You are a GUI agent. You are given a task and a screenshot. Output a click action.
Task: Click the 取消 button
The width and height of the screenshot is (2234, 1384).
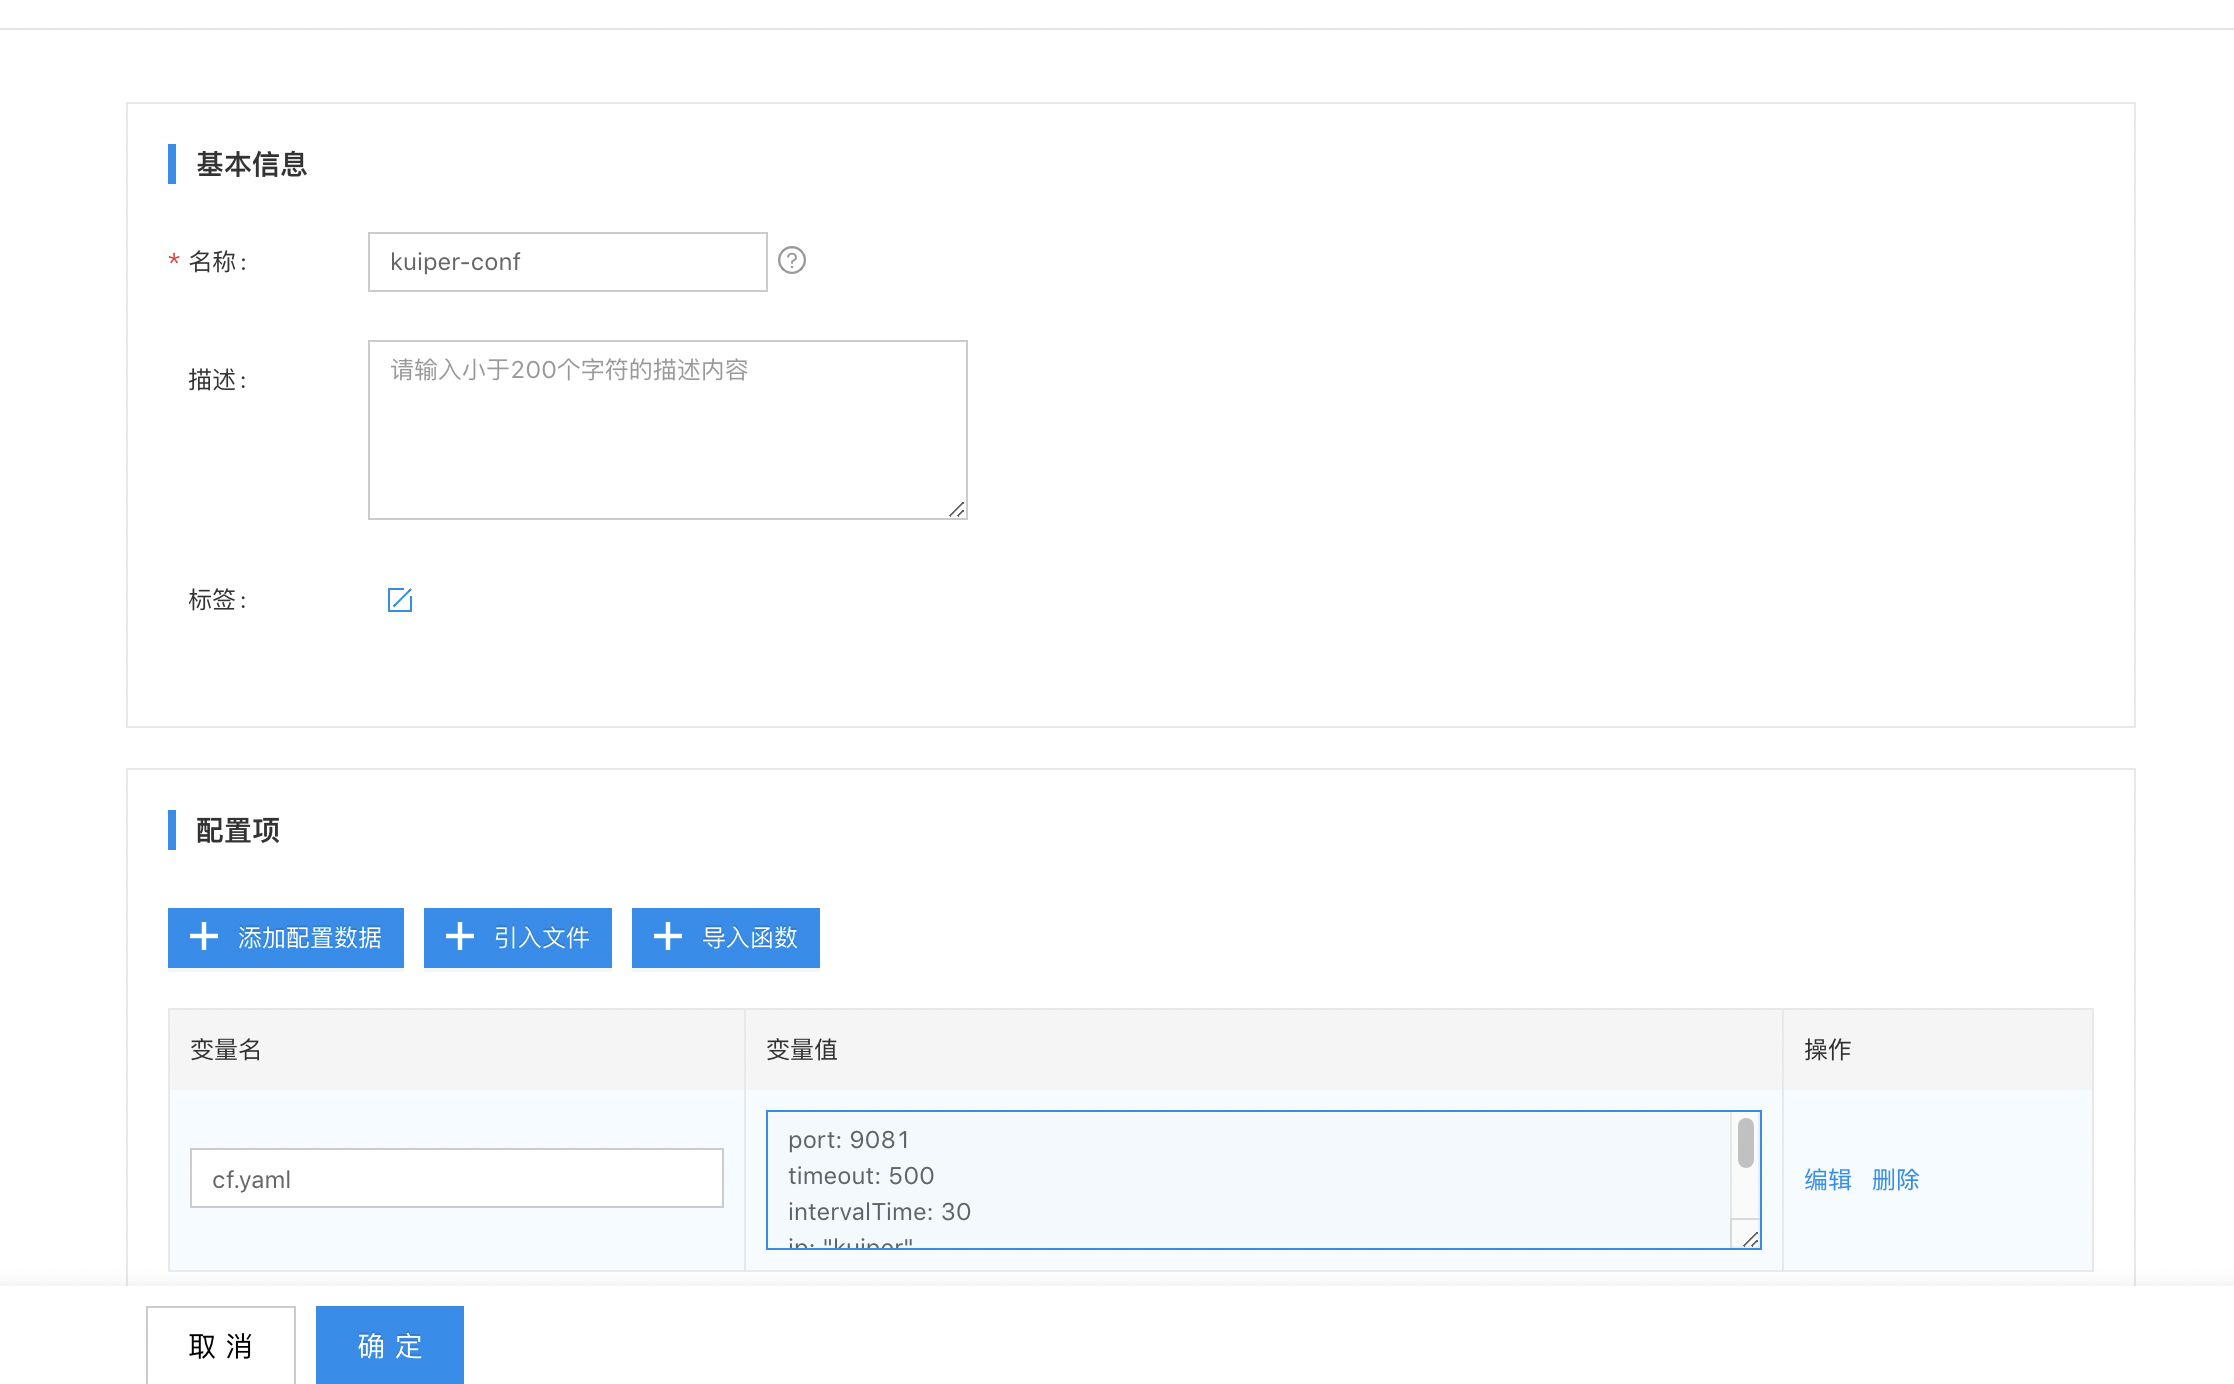point(221,1345)
